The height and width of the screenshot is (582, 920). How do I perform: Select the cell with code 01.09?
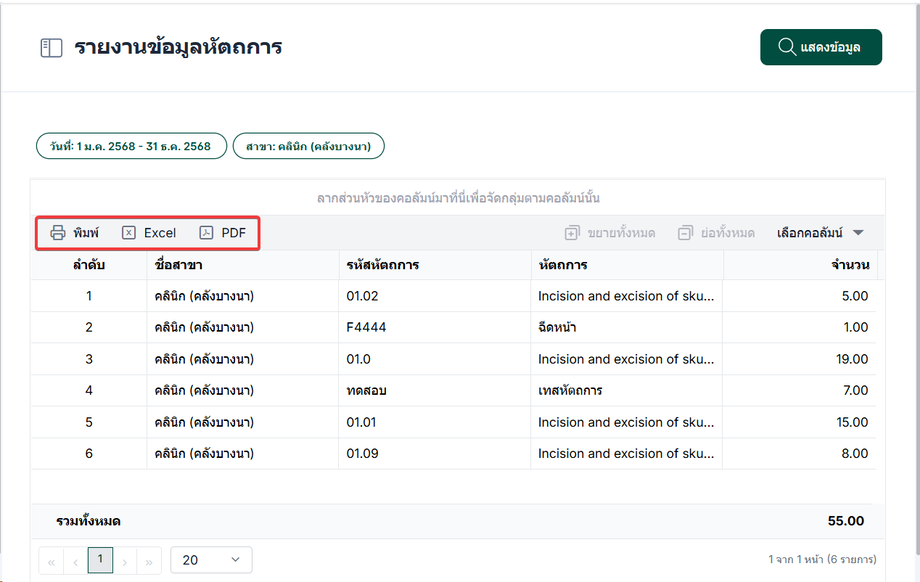coord(435,454)
